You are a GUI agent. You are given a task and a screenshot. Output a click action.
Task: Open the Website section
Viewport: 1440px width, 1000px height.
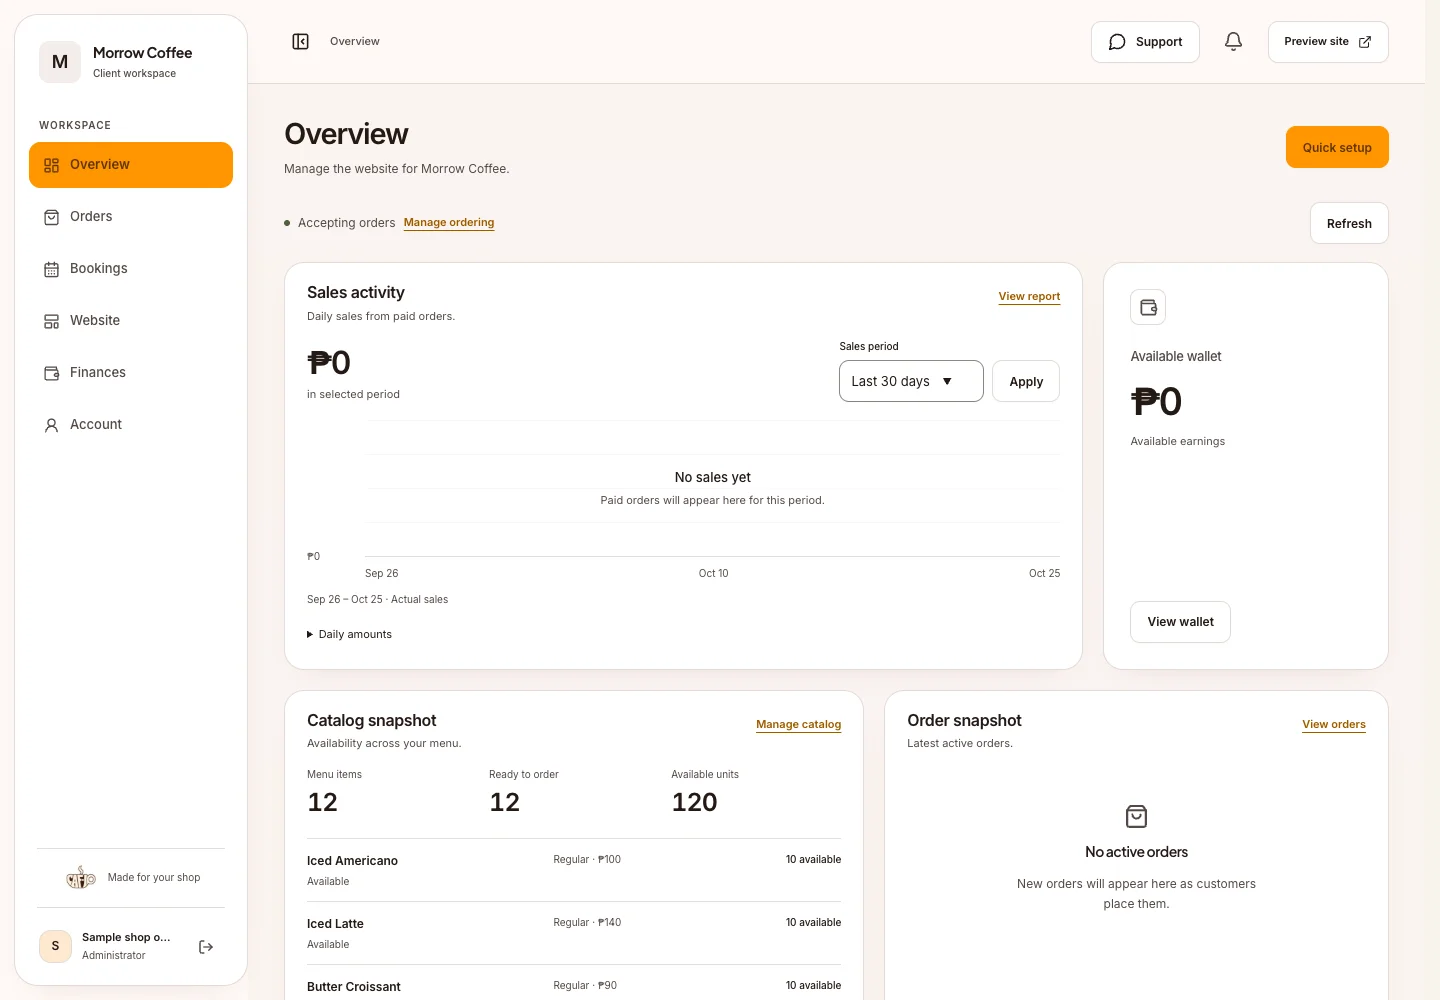131,321
